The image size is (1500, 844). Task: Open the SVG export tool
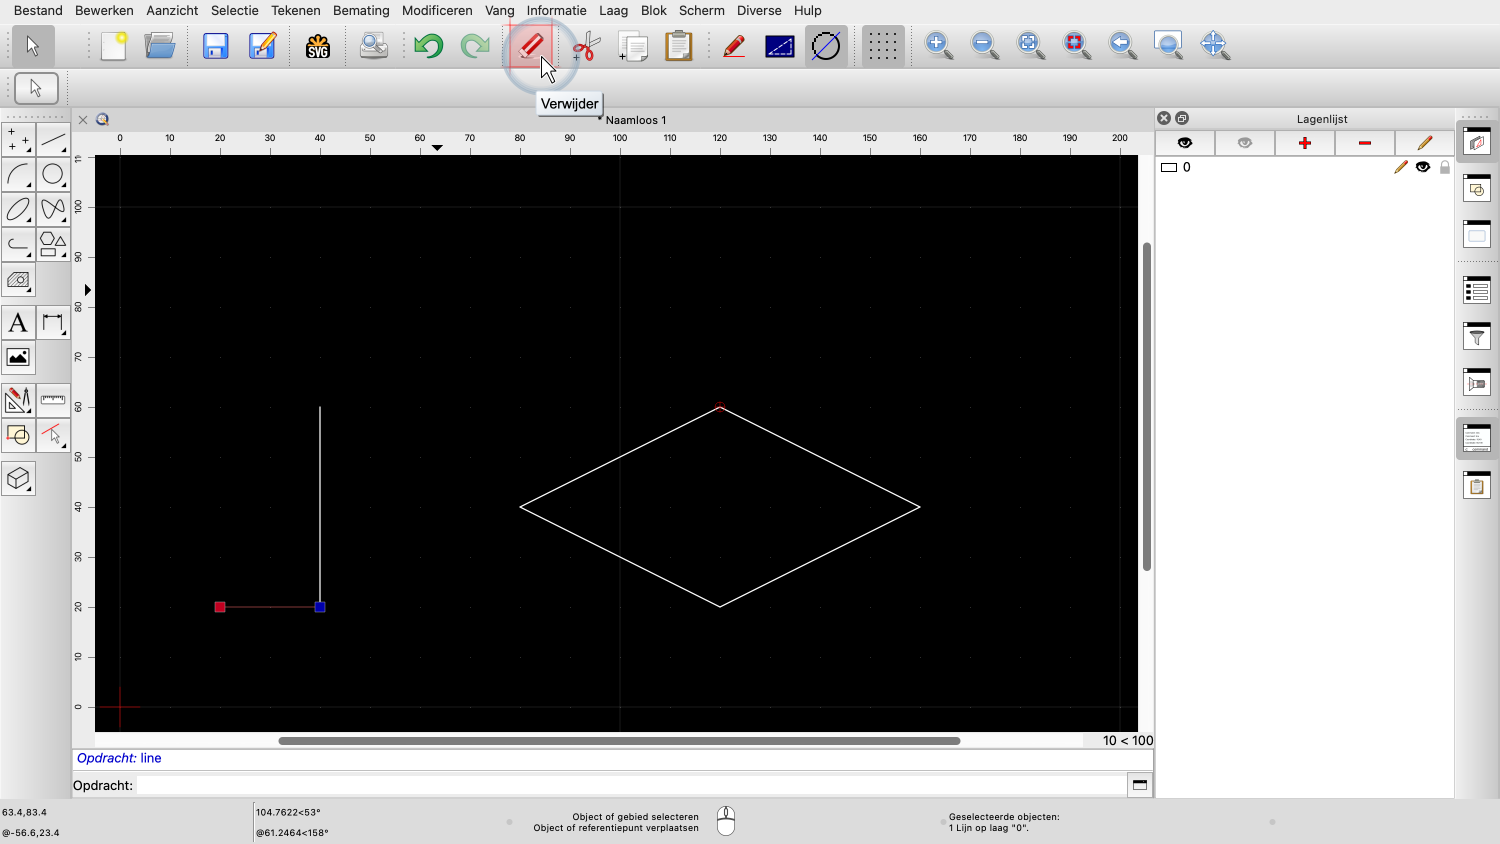[x=317, y=45]
